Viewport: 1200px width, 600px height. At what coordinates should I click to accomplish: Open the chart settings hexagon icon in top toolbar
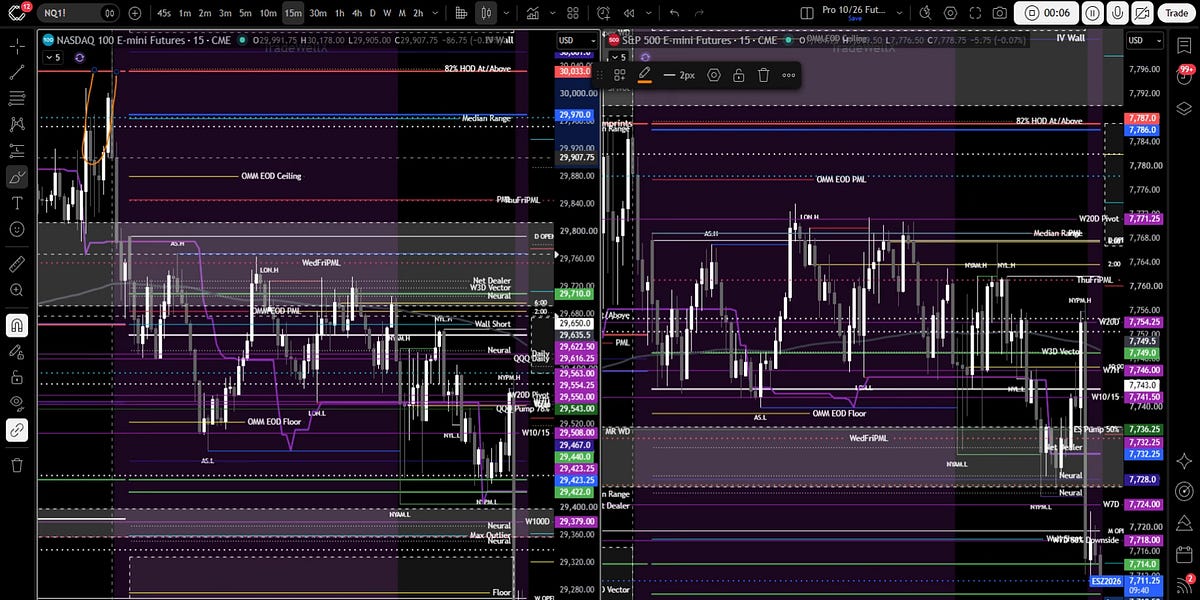950,13
